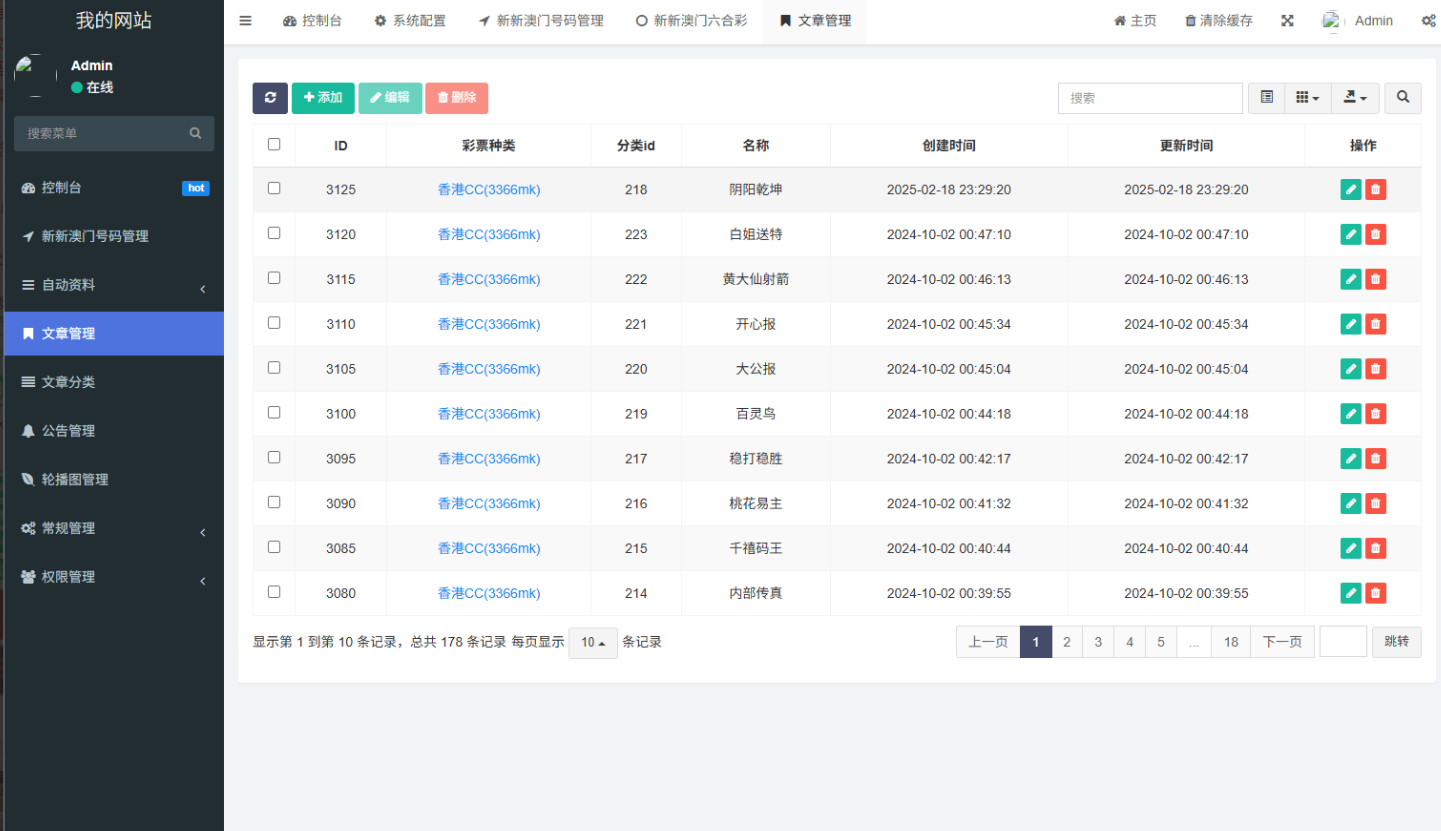1441x831 pixels.
Task: Delete the 内部传真 row
Action: click(1376, 593)
